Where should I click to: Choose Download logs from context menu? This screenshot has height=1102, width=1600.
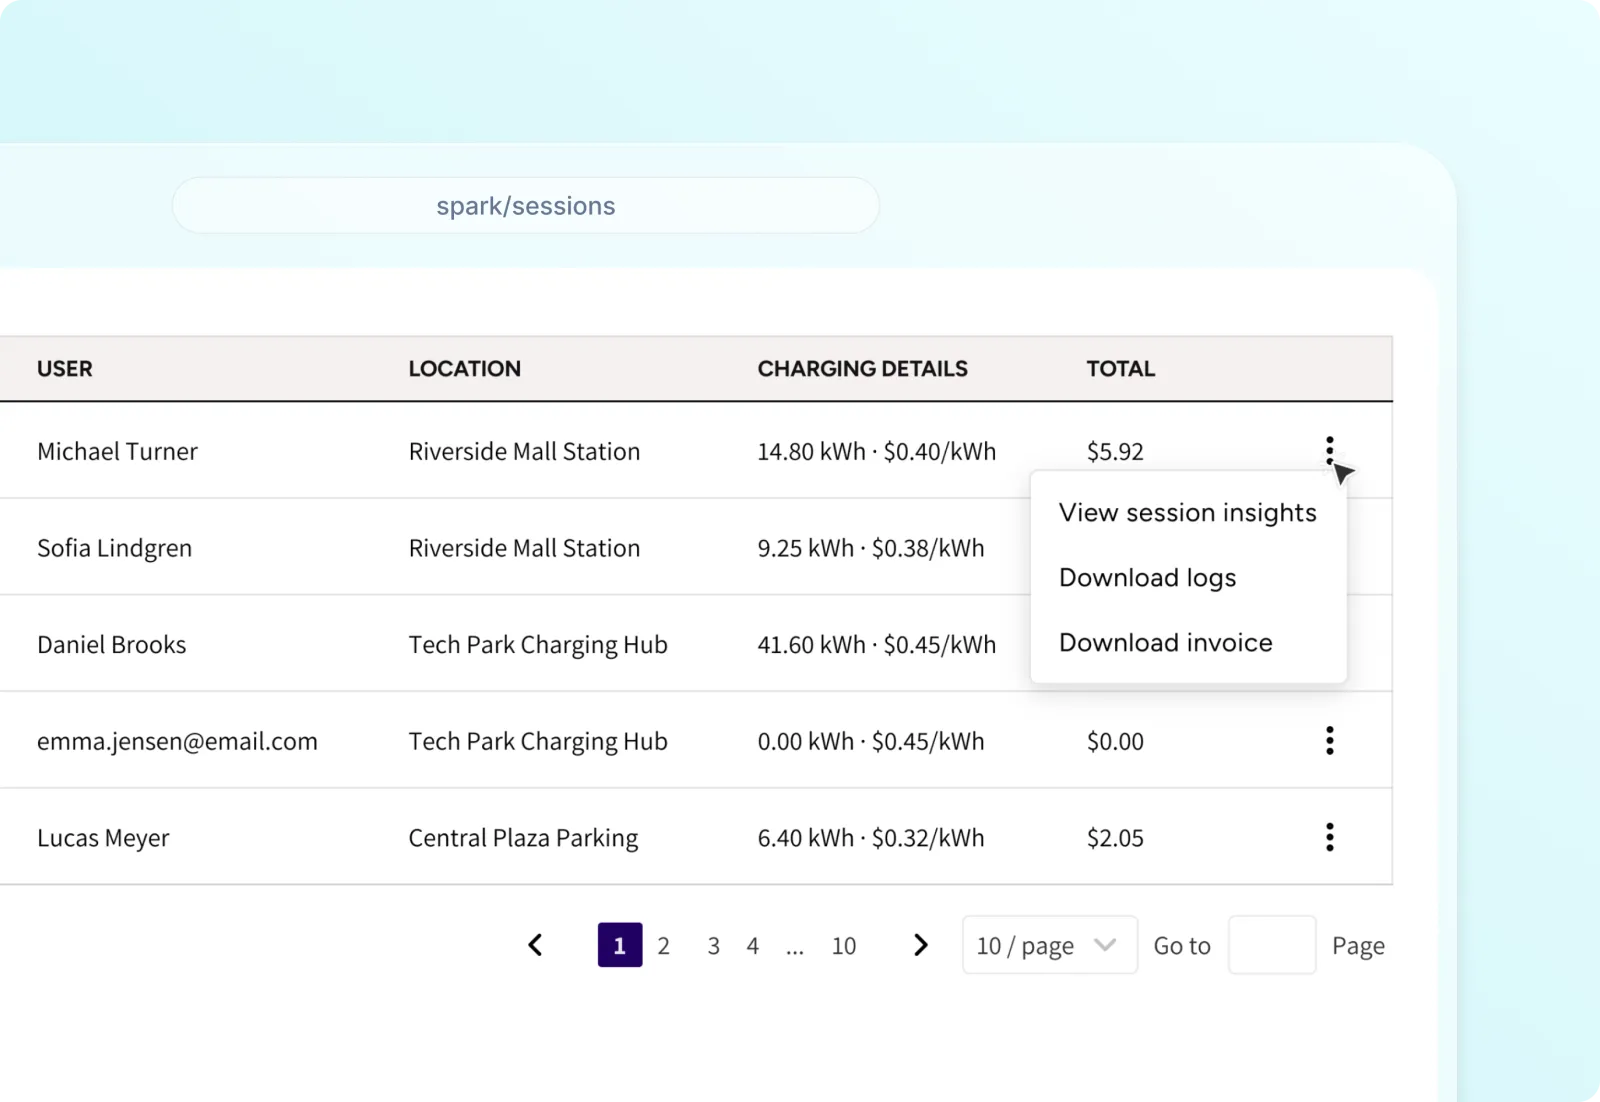1147,578
